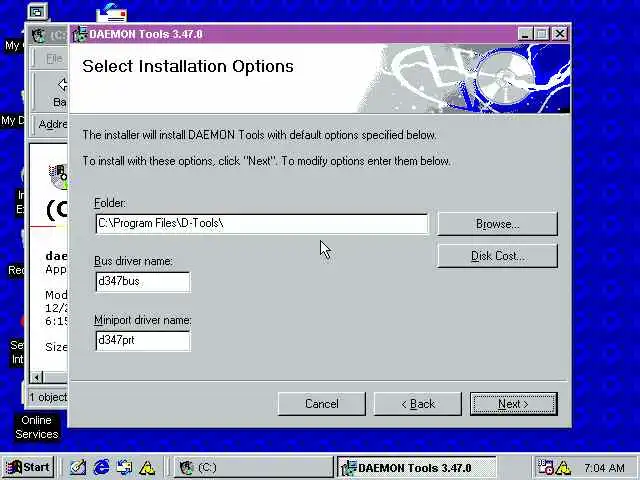Screen dimensions: 640x480
Task: Cancel the DAEMON Tools installation
Action: click(x=322, y=404)
